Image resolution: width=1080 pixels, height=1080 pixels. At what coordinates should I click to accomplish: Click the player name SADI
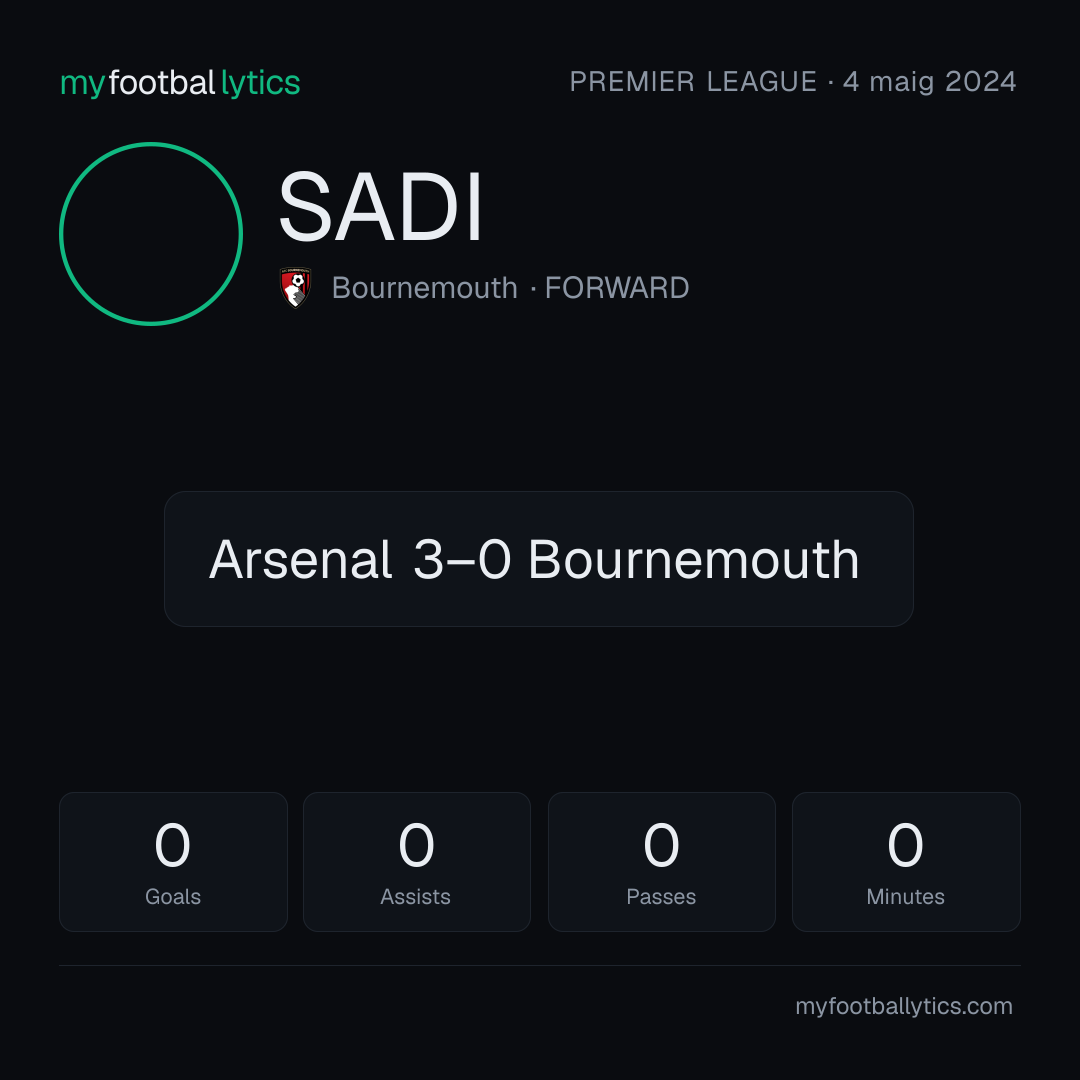coord(380,207)
